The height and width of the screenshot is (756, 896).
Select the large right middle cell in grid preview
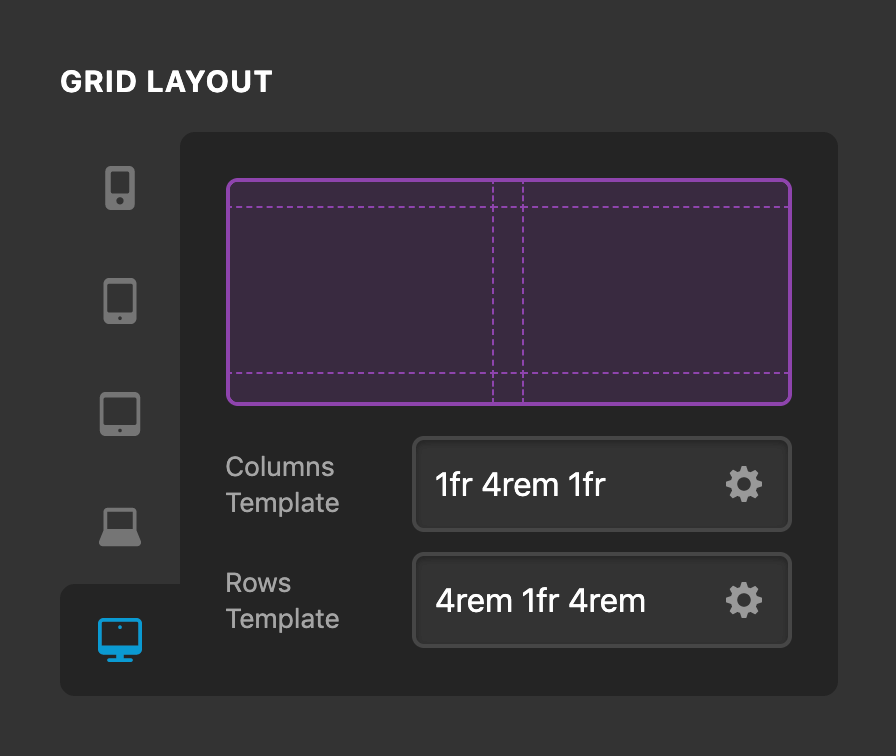(x=656, y=290)
